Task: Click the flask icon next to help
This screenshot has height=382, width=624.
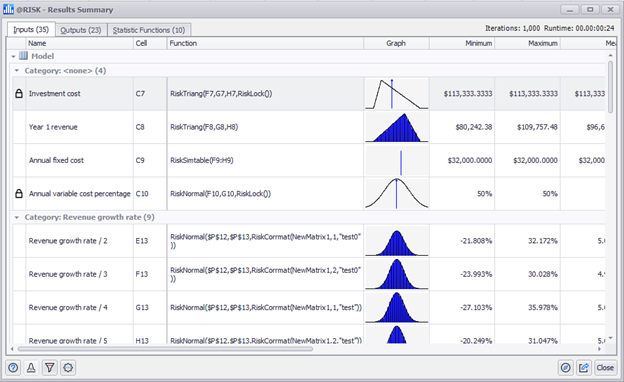Action: [x=31, y=368]
